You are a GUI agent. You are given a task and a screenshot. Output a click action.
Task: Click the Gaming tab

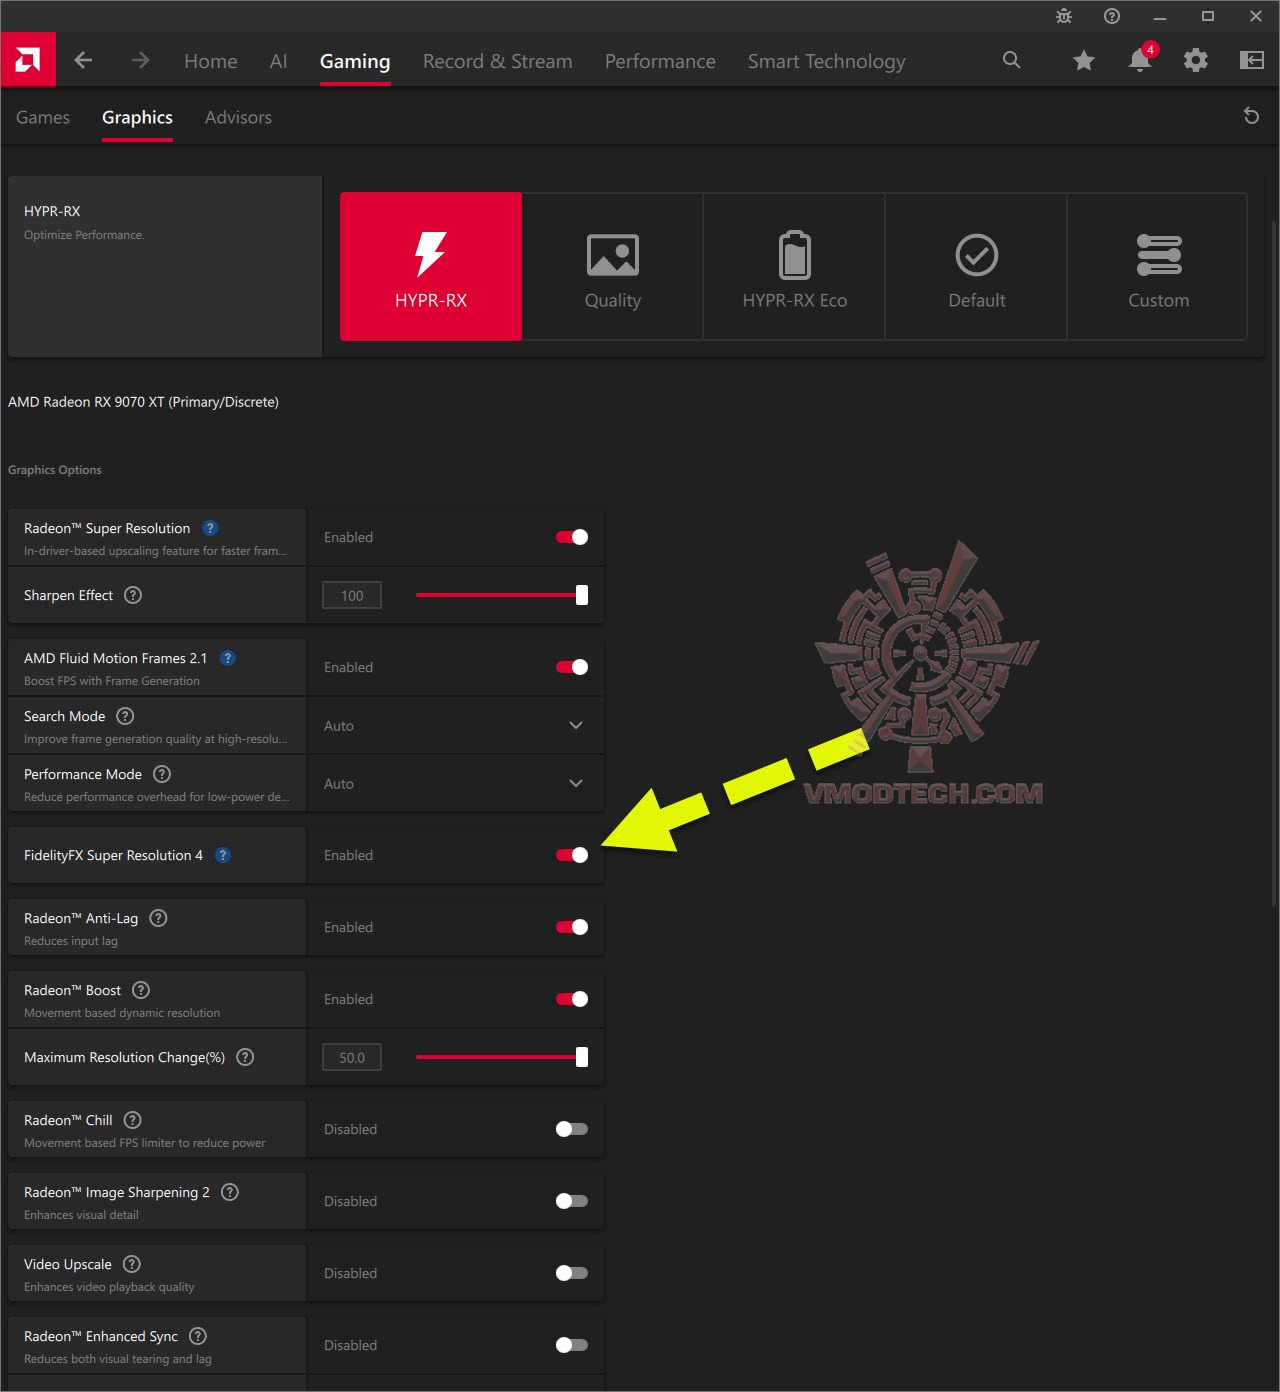355,61
